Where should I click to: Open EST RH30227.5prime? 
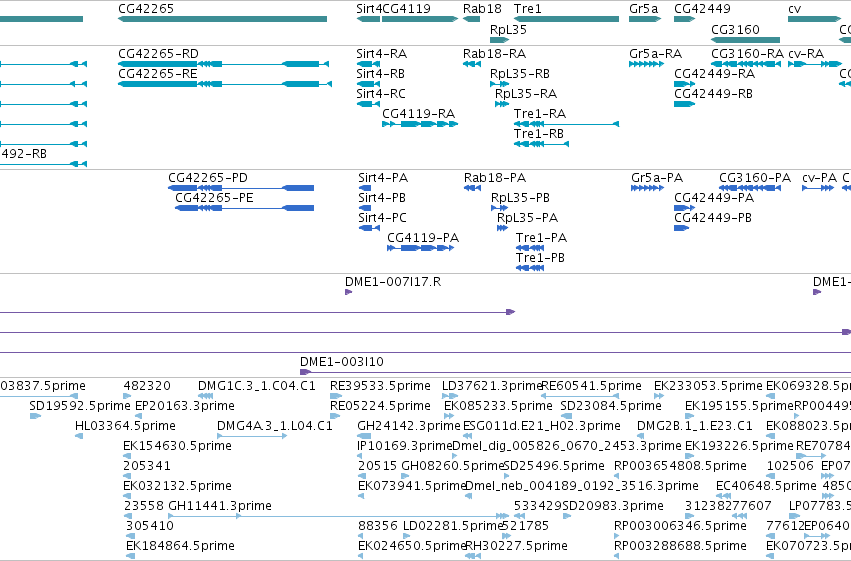(517, 546)
